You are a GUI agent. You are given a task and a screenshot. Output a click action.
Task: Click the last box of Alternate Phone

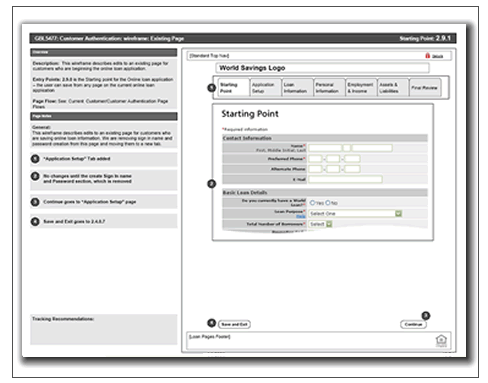[x=352, y=169]
